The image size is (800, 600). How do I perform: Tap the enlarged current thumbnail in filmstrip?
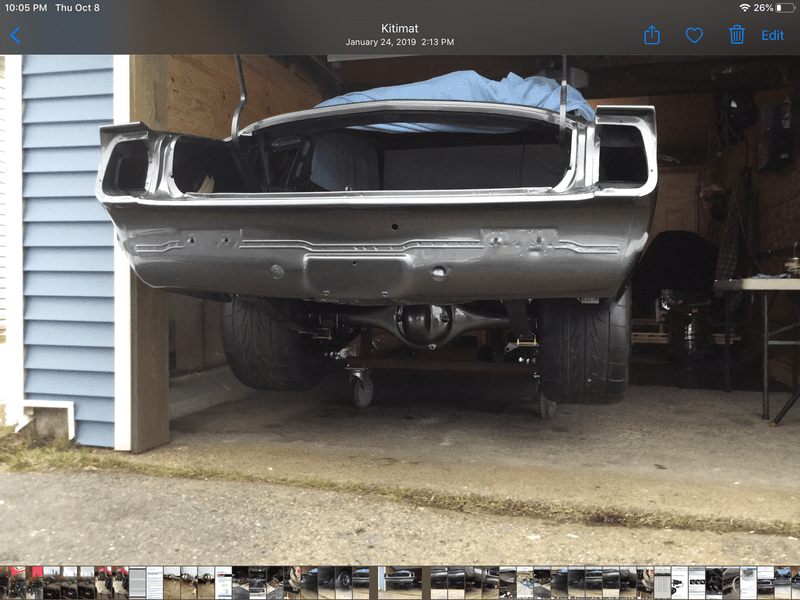[x=400, y=583]
